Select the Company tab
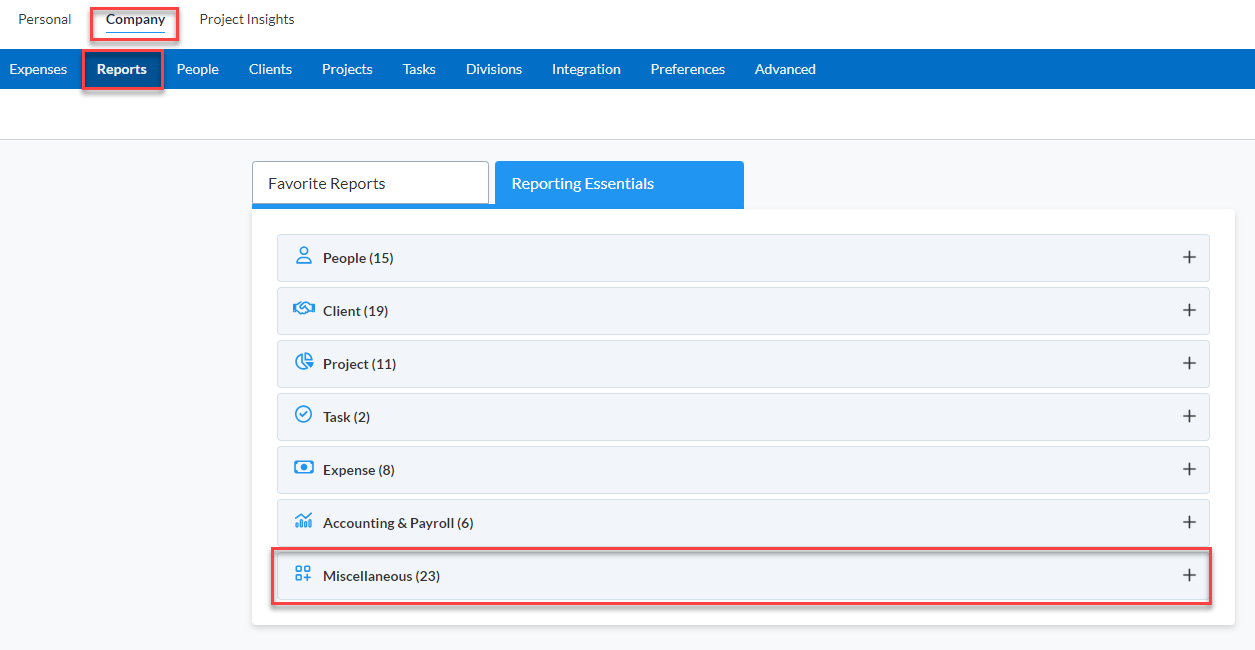Screen dimensions: 1255x650 tap(135, 20)
